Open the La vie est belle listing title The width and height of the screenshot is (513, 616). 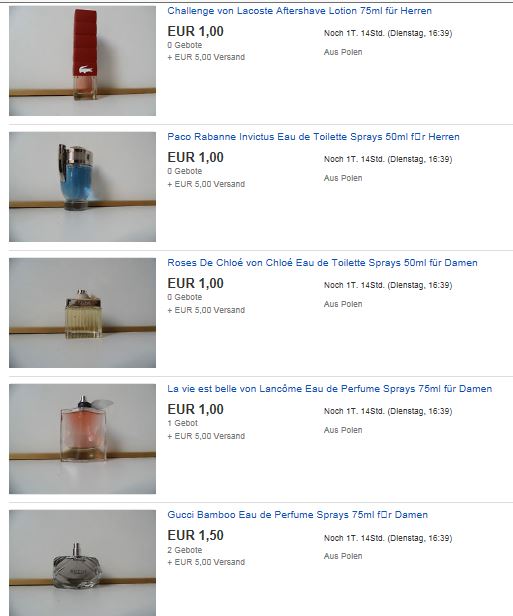(329, 389)
